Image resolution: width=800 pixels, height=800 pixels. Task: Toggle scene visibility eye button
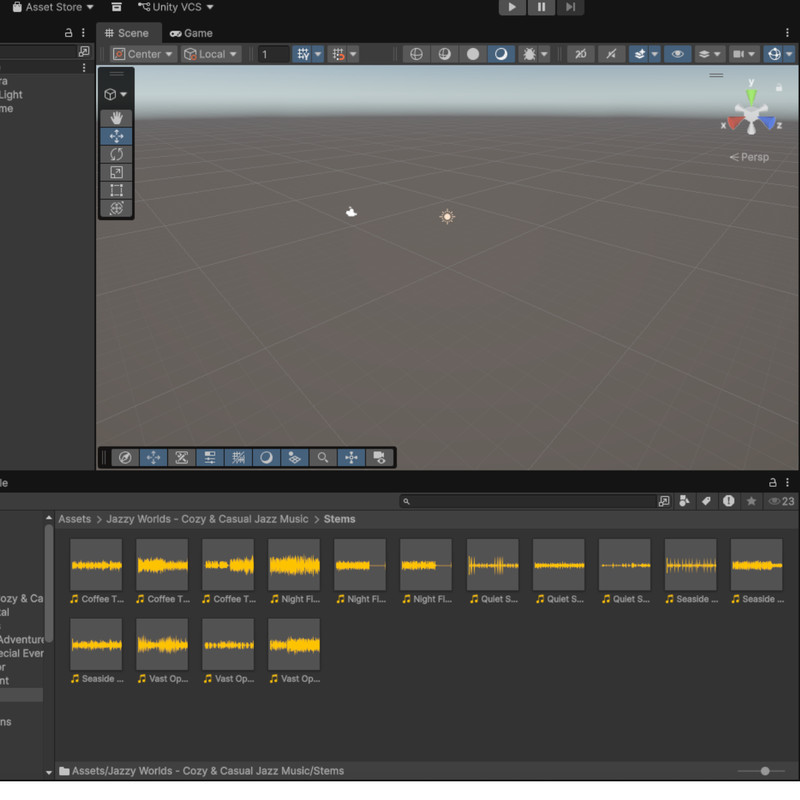[677, 54]
